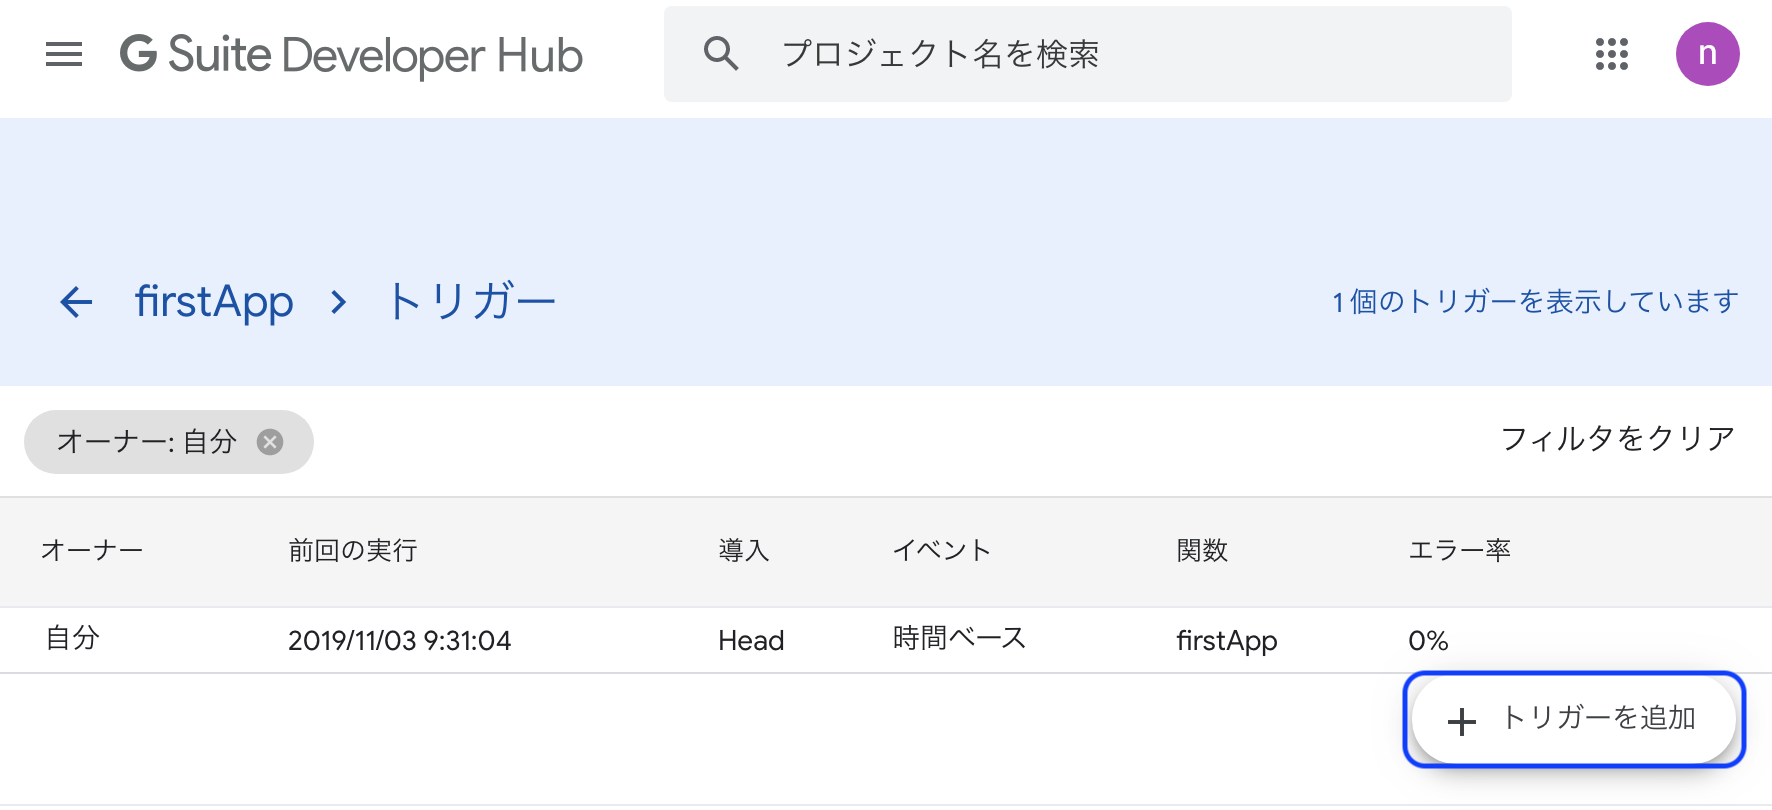Open the hamburger main menu
The image size is (1772, 810).
tap(64, 54)
